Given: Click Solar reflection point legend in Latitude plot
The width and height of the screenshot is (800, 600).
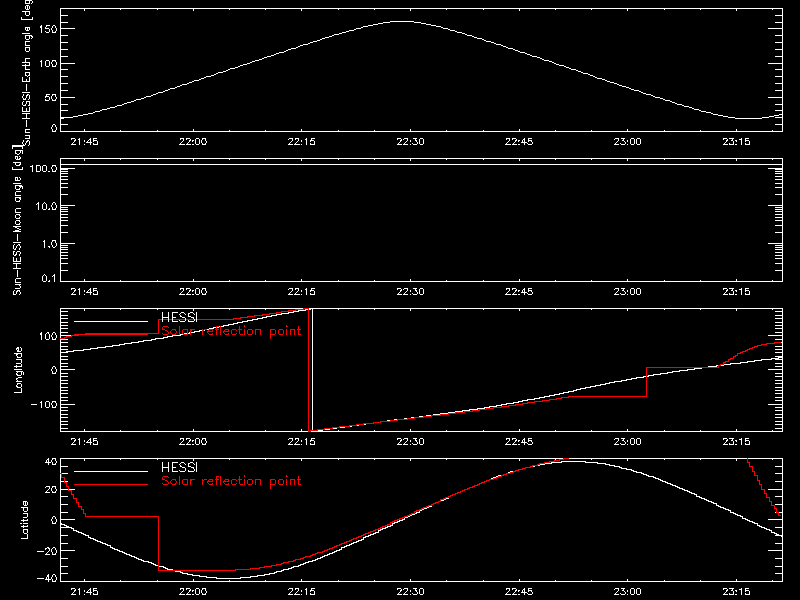Looking at the screenshot, I should [x=231, y=481].
